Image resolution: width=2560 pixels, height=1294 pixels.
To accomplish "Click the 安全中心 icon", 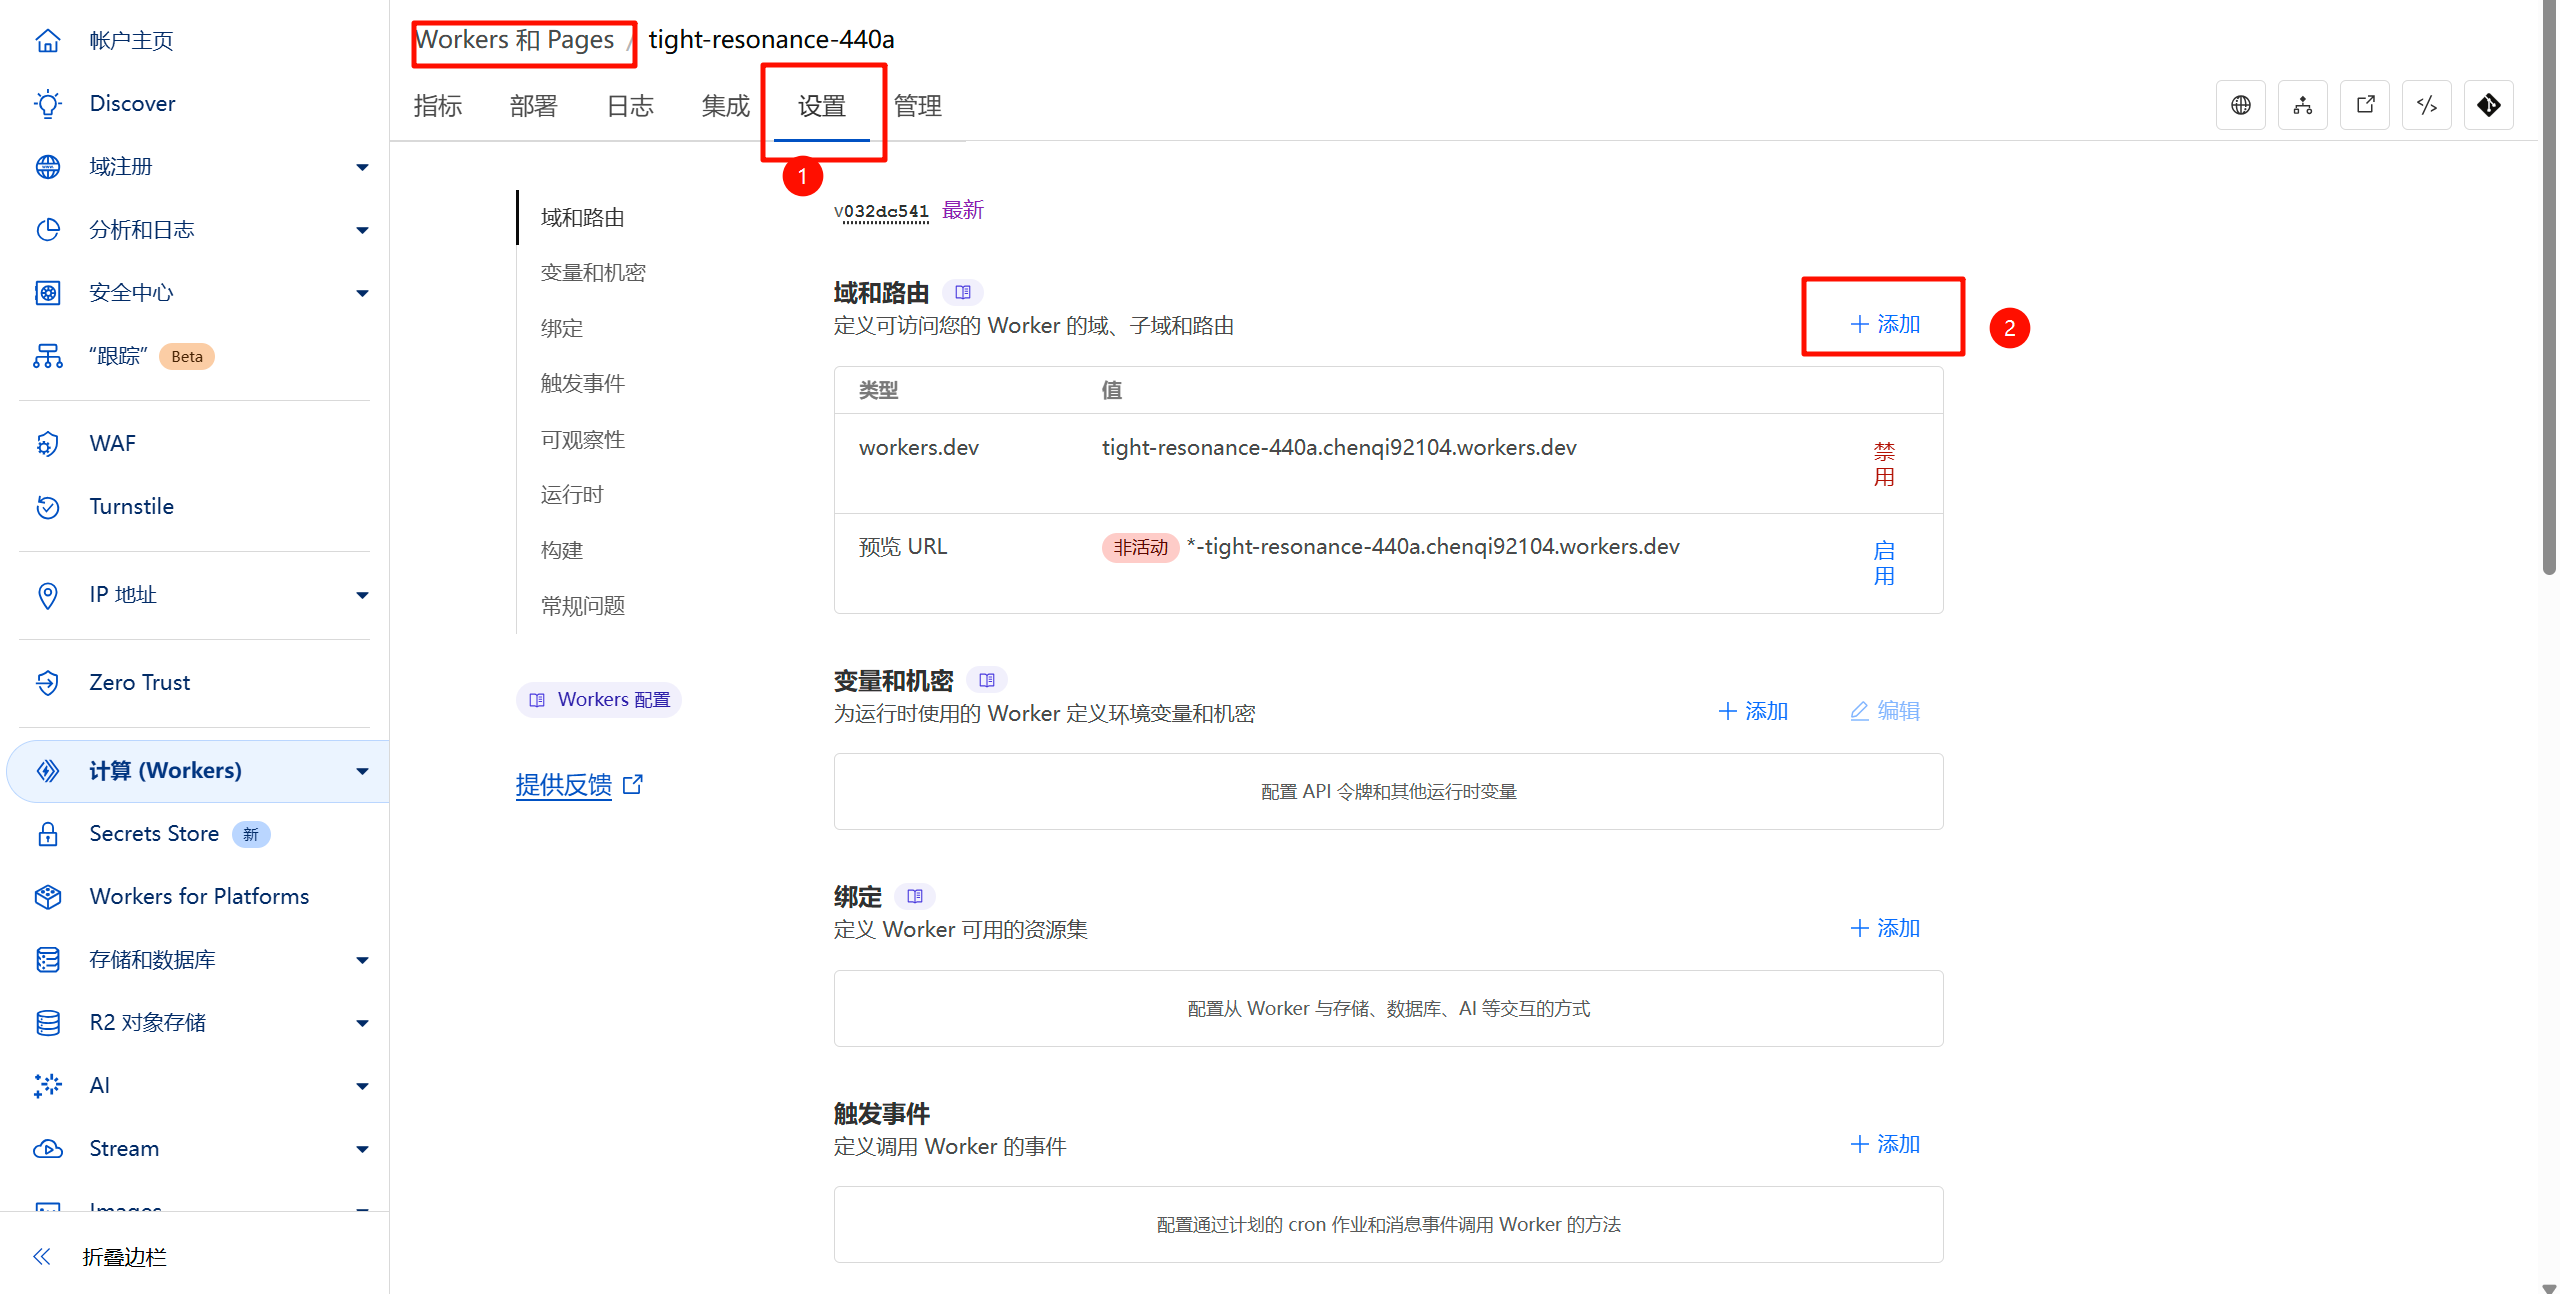I will coord(48,293).
